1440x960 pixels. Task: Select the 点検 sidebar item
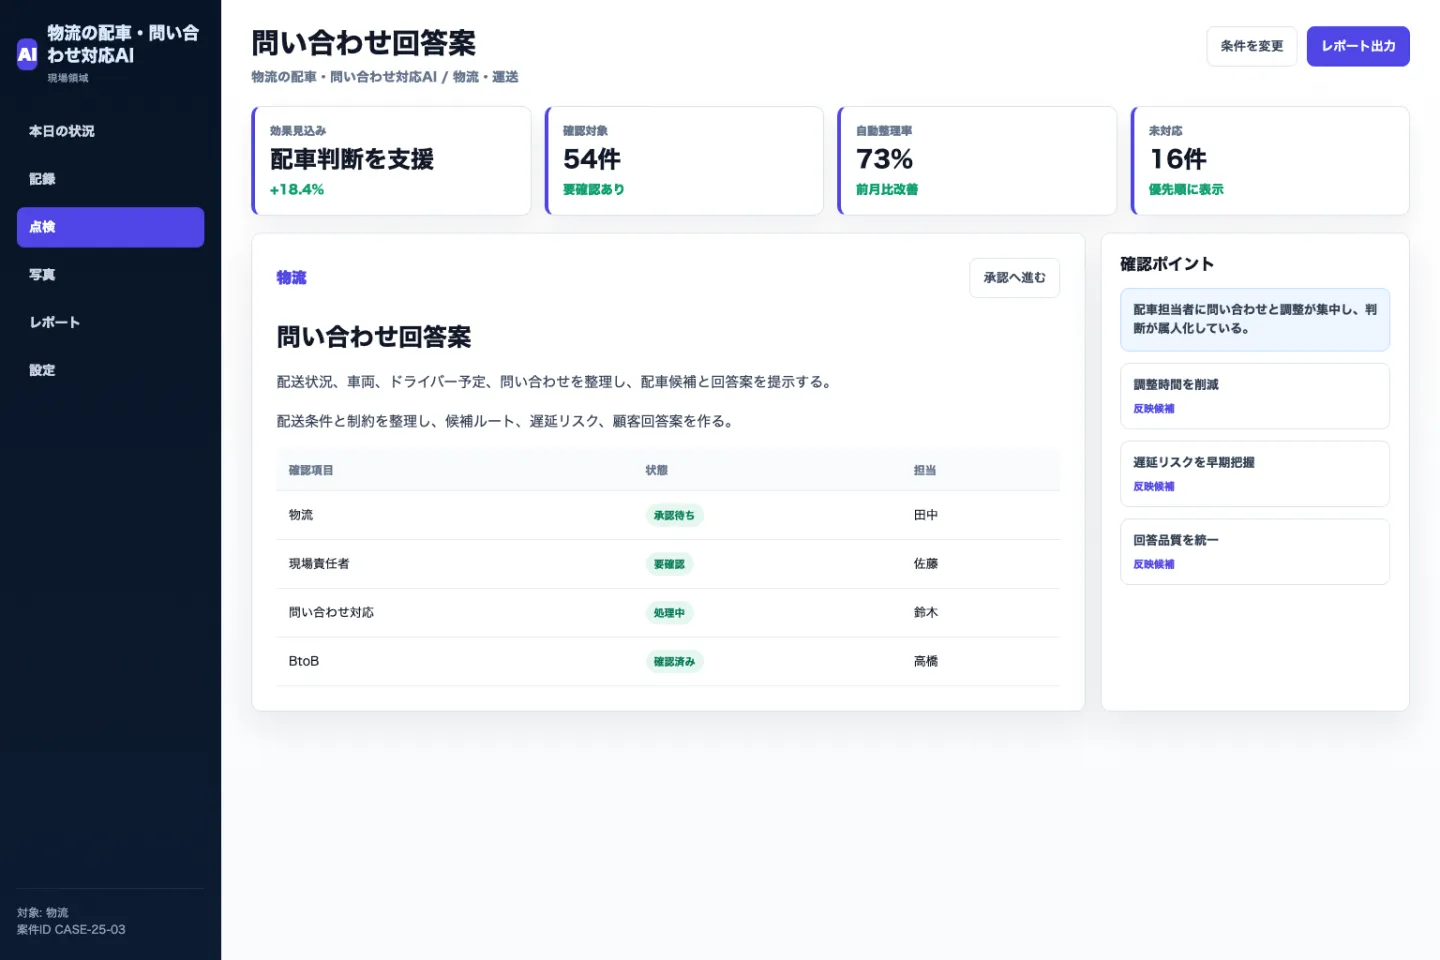(110, 227)
